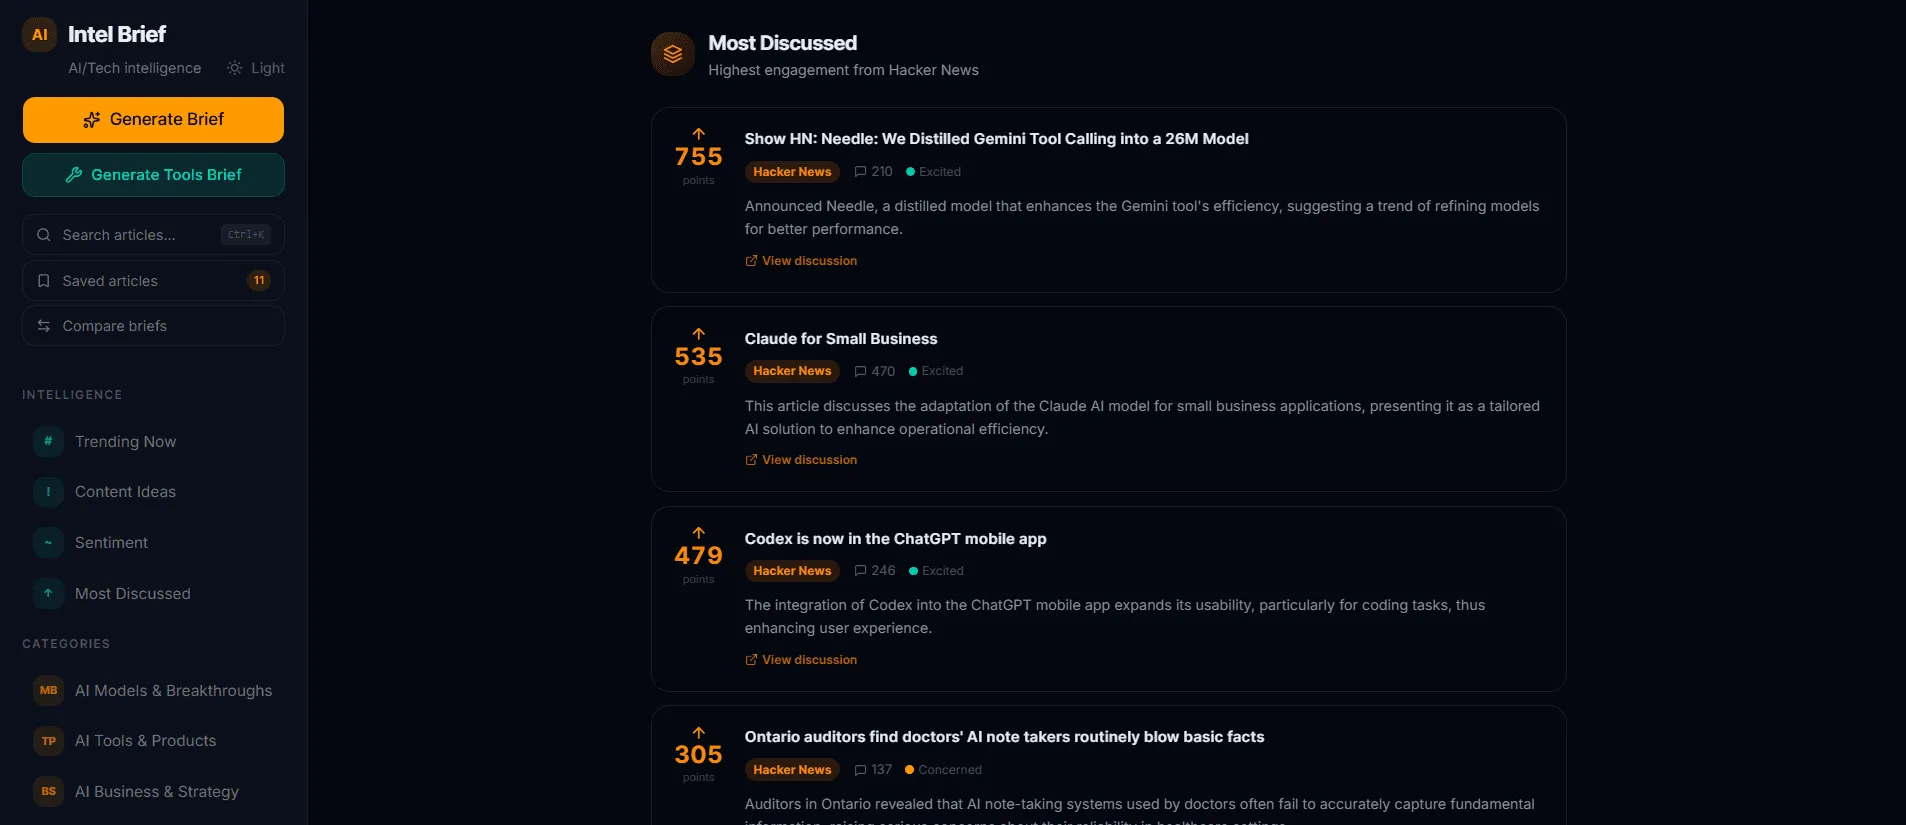Focus the Search articles field
The width and height of the screenshot is (1906, 825).
click(x=153, y=235)
